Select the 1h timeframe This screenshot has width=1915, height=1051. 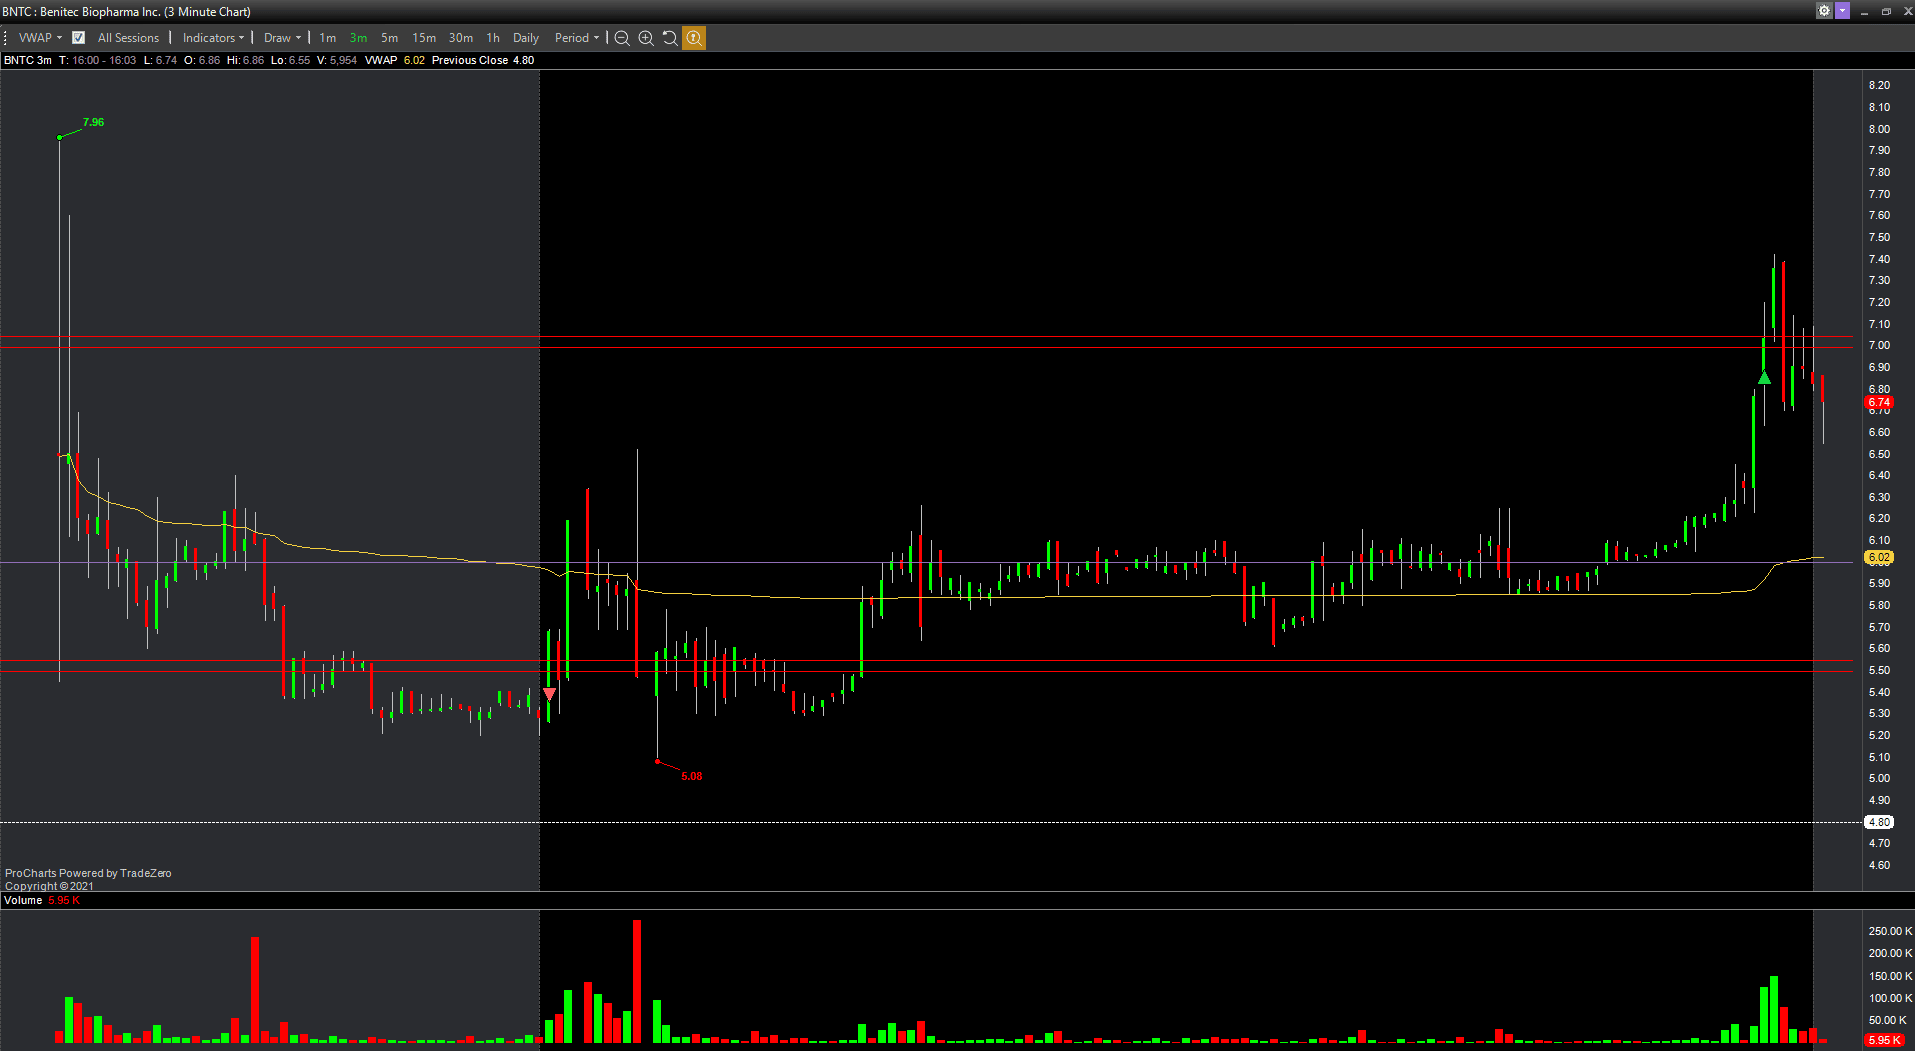(x=493, y=38)
